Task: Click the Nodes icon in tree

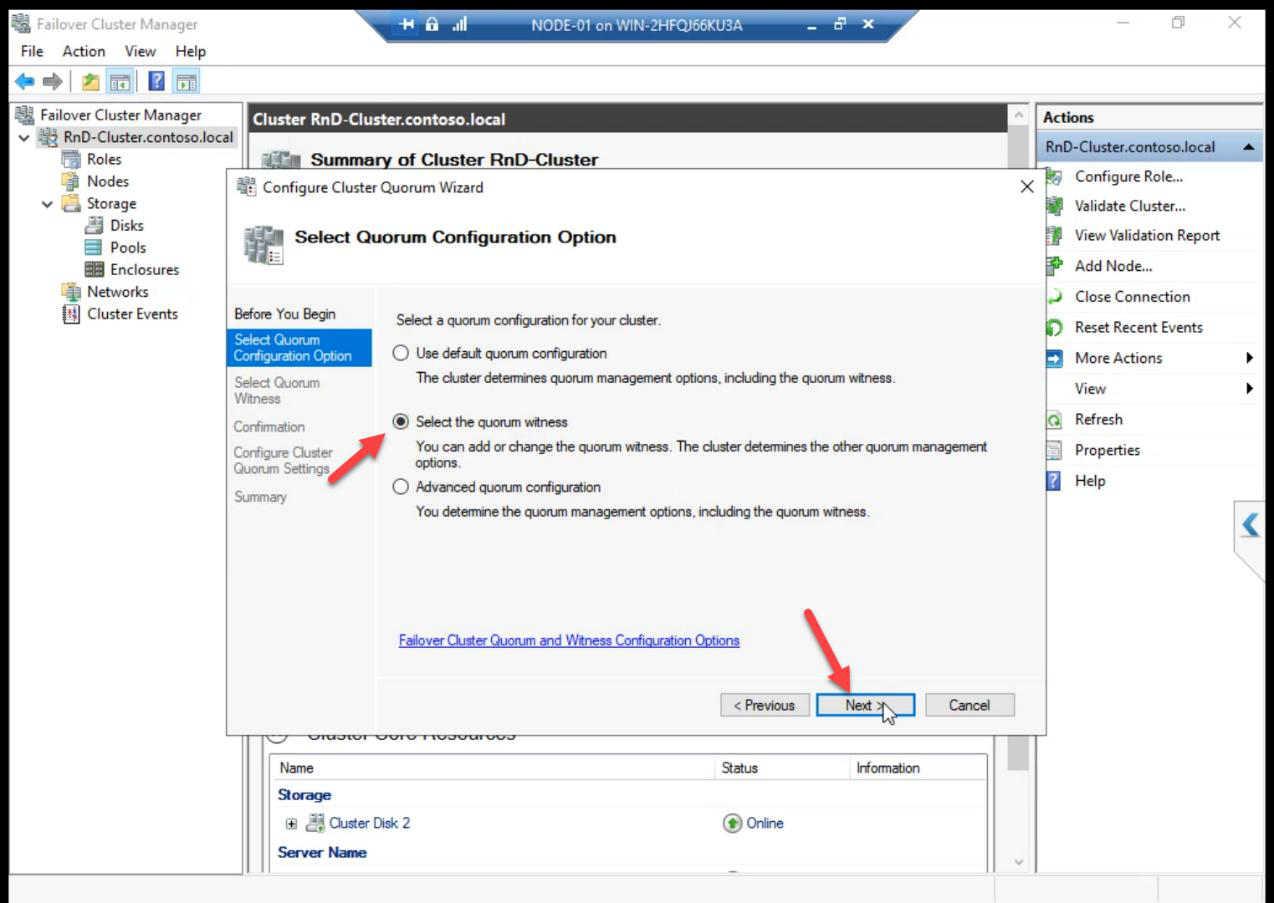Action: pyautogui.click(x=70, y=181)
